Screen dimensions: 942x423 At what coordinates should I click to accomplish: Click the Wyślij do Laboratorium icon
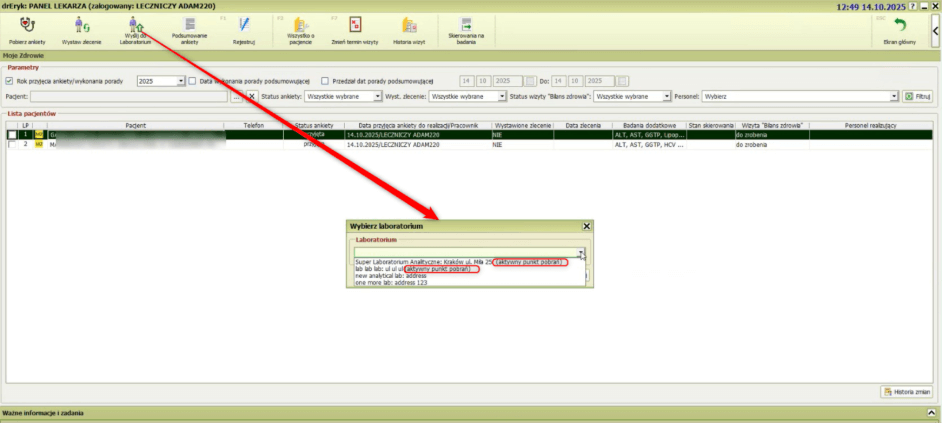[x=136, y=26]
